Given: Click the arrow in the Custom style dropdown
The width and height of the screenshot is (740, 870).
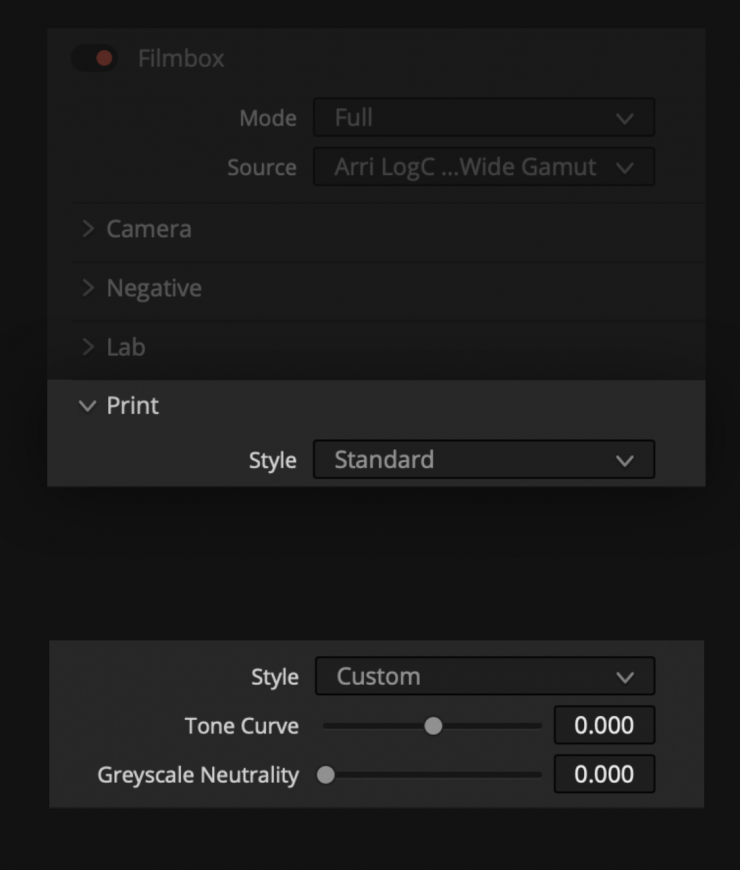Looking at the screenshot, I should 625,677.
